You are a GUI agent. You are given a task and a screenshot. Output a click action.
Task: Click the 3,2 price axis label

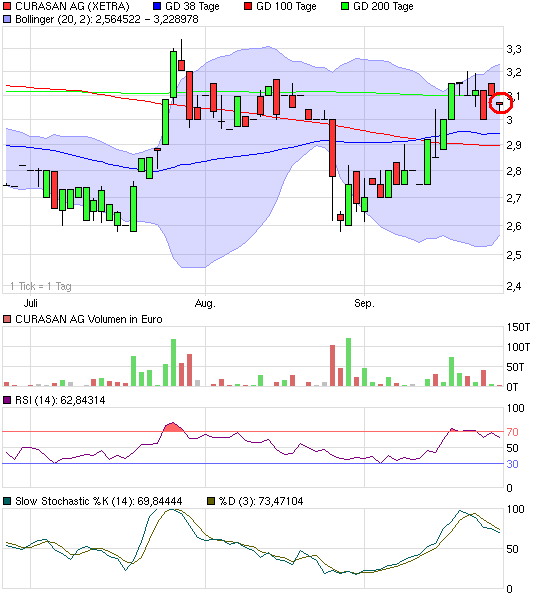click(513, 72)
